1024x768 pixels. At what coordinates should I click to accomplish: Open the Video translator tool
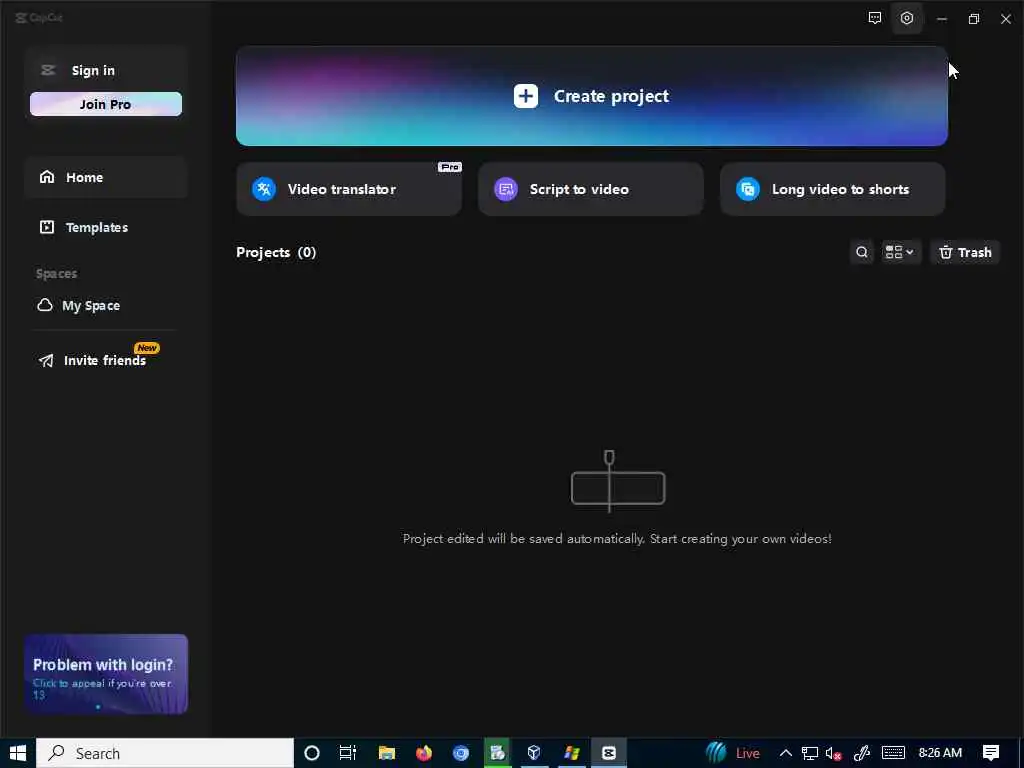(349, 189)
